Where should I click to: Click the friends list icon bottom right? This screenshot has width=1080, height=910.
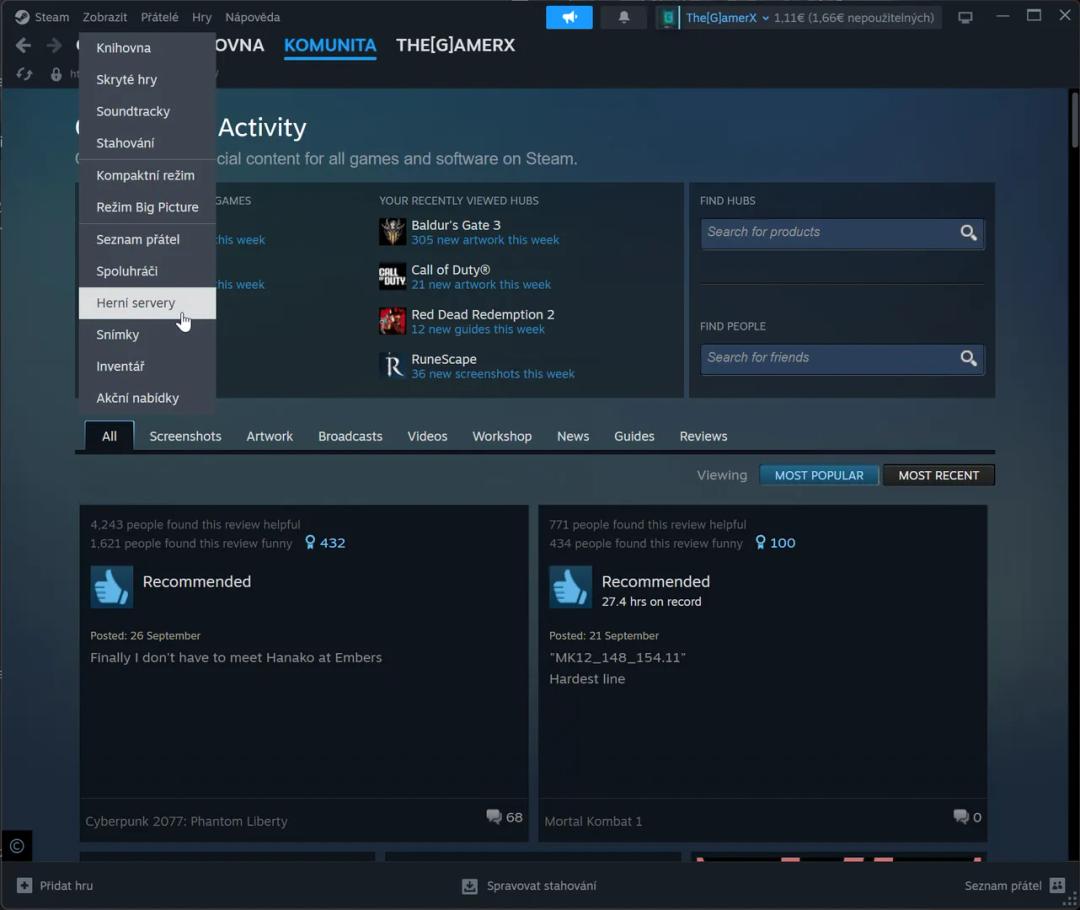1057,885
